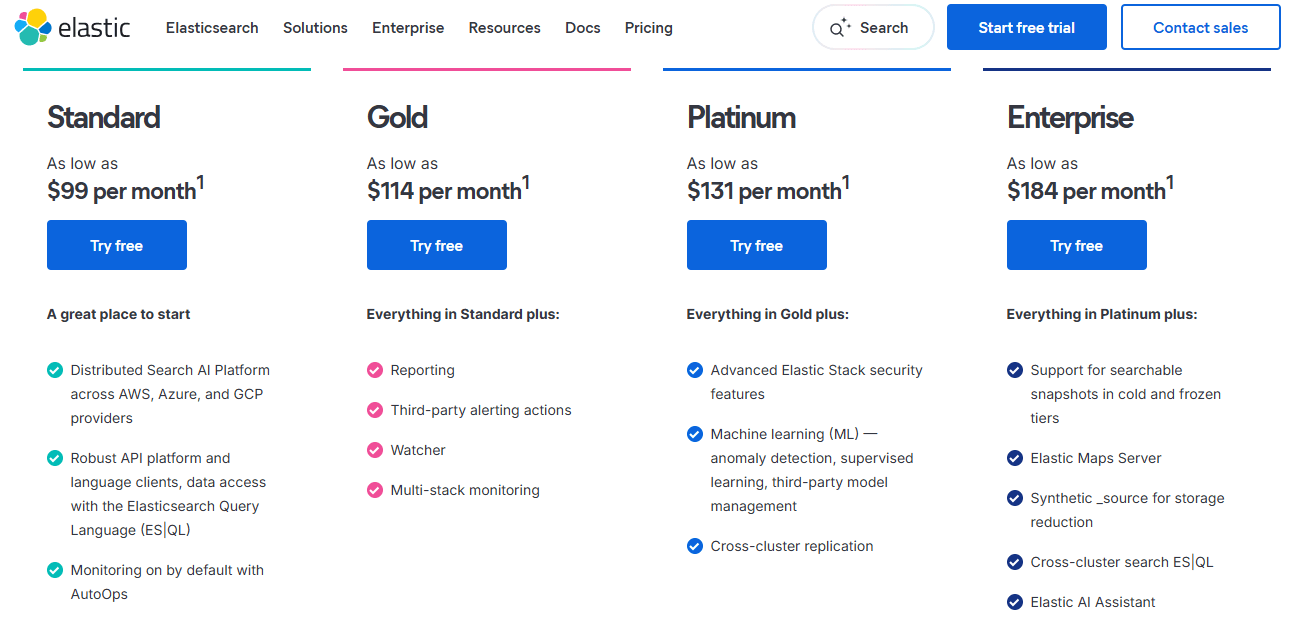Expand the Enterprise navigation menu
1295x628 pixels.
click(408, 28)
